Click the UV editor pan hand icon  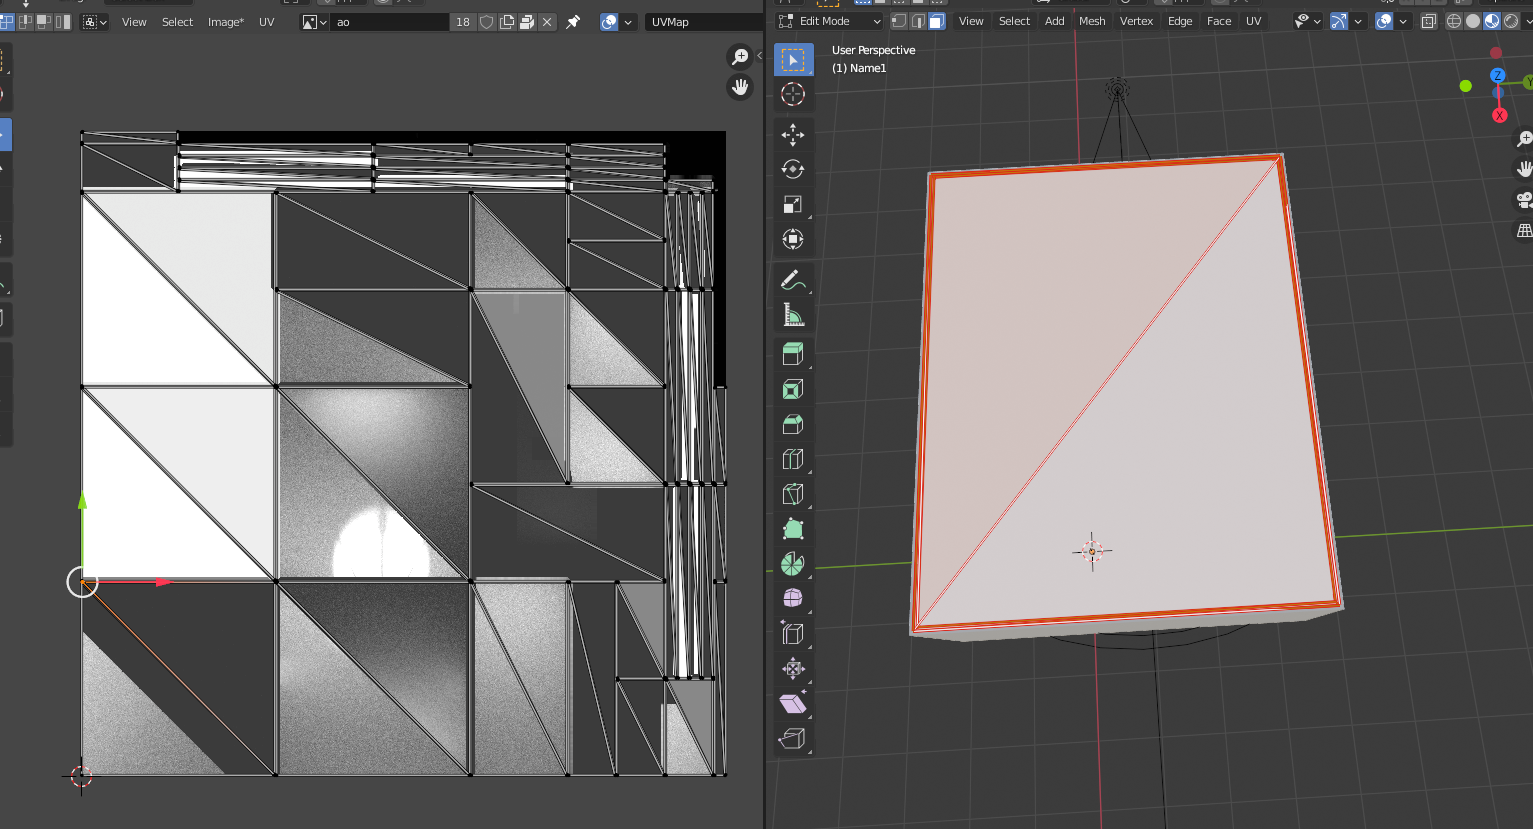pyautogui.click(x=740, y=87)
